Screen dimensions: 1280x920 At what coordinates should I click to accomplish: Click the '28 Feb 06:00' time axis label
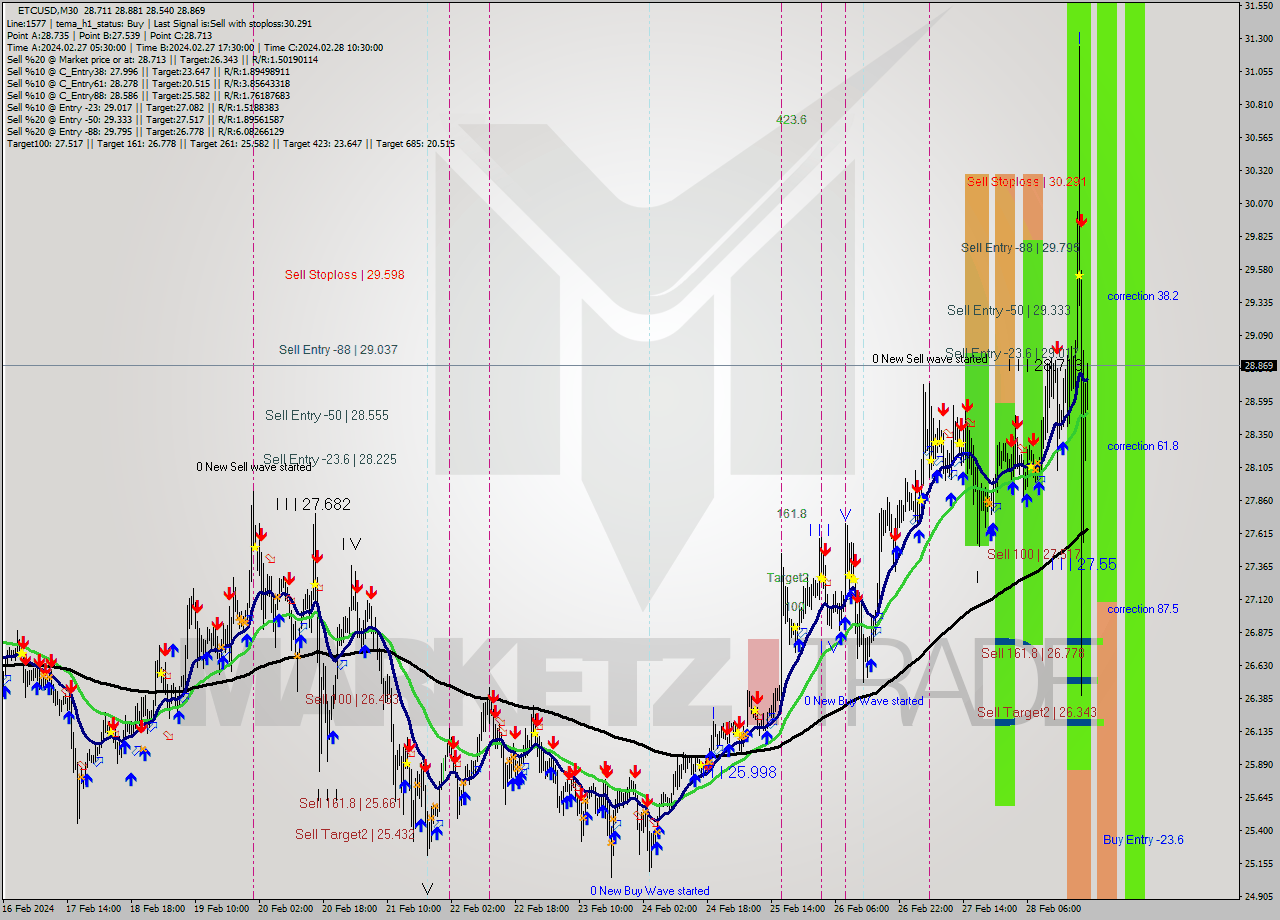pos(1052,909)
